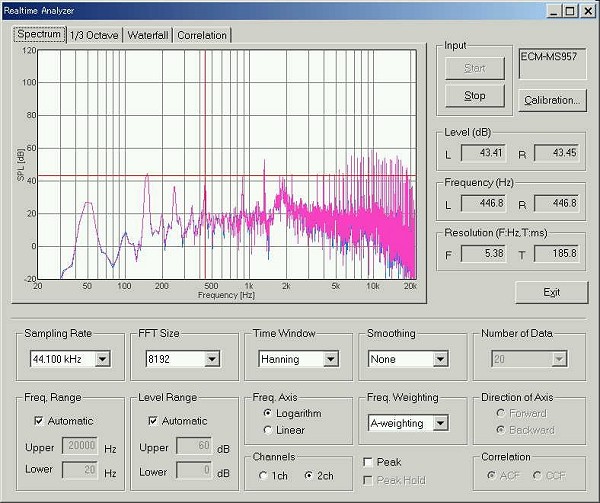Open the Calibration dialog
This screenshot has width=600, height=503.
click(x=552, y=100)
